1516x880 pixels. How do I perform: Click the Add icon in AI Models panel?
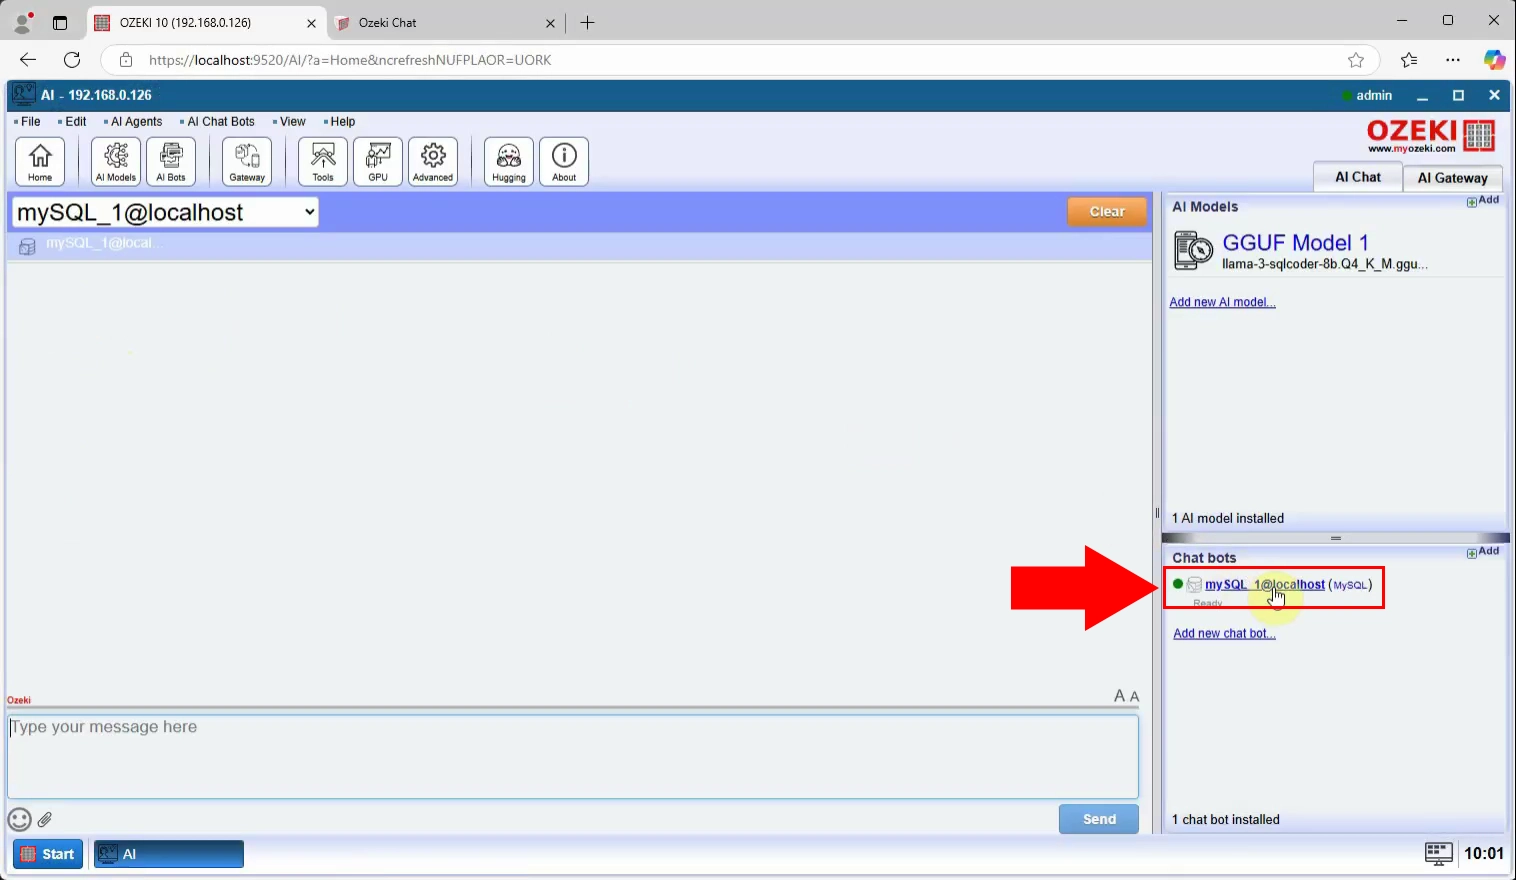pos(1483,201)
